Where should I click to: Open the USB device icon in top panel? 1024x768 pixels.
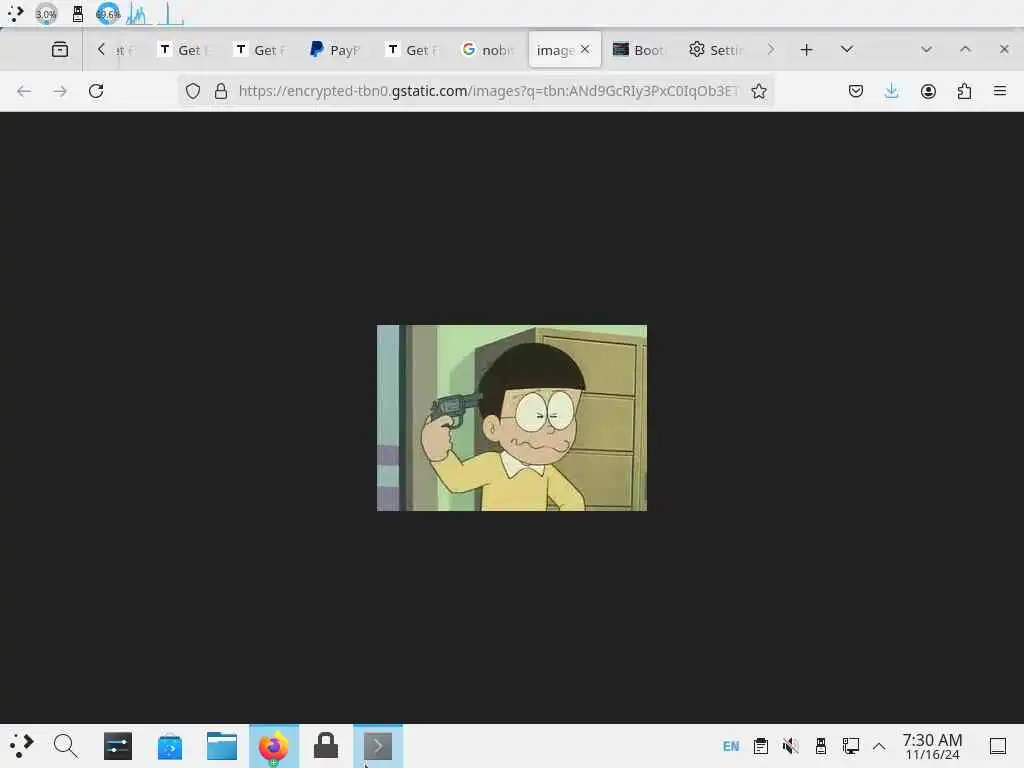tap(78, 14)
